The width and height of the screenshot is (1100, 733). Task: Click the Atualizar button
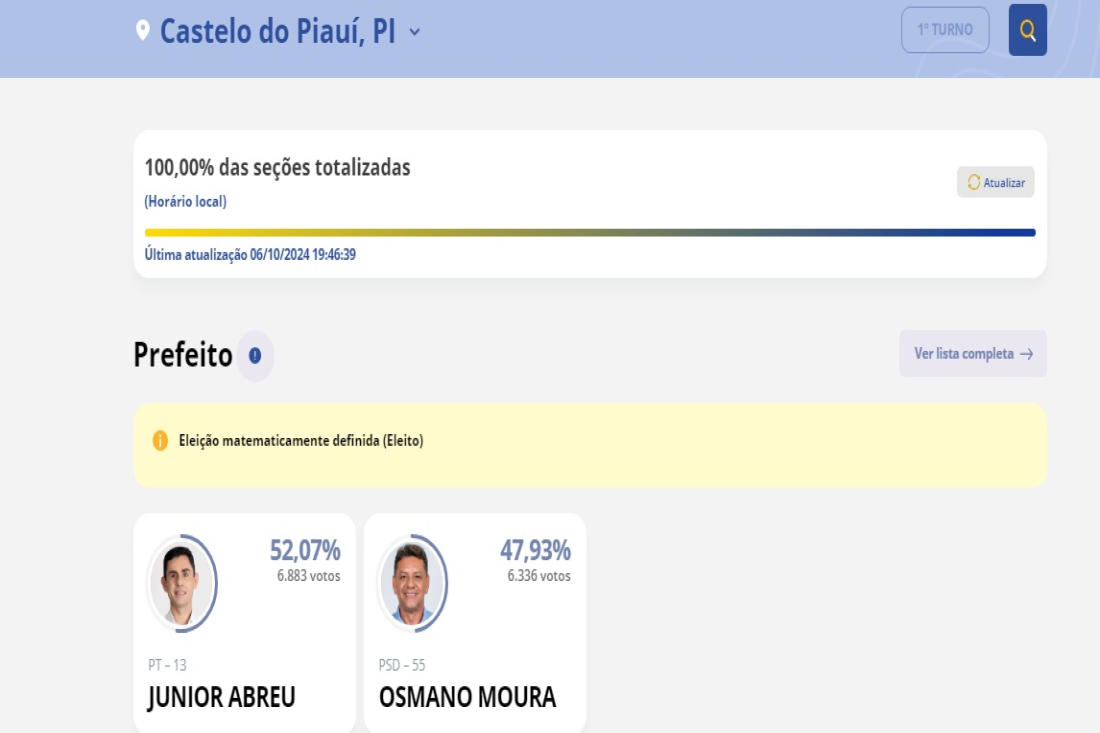(x=995, y=182)
